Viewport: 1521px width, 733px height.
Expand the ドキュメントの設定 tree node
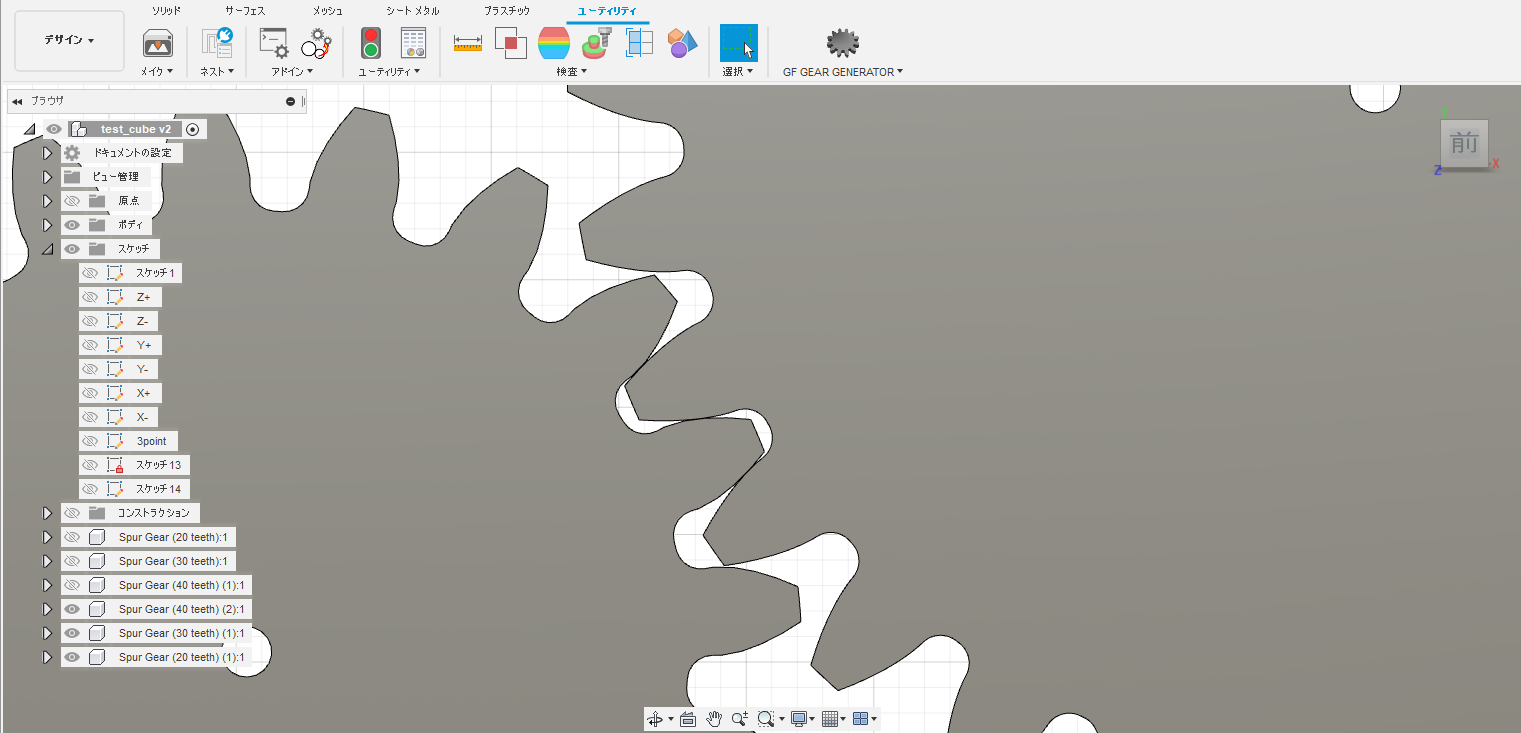pos(47,153)
